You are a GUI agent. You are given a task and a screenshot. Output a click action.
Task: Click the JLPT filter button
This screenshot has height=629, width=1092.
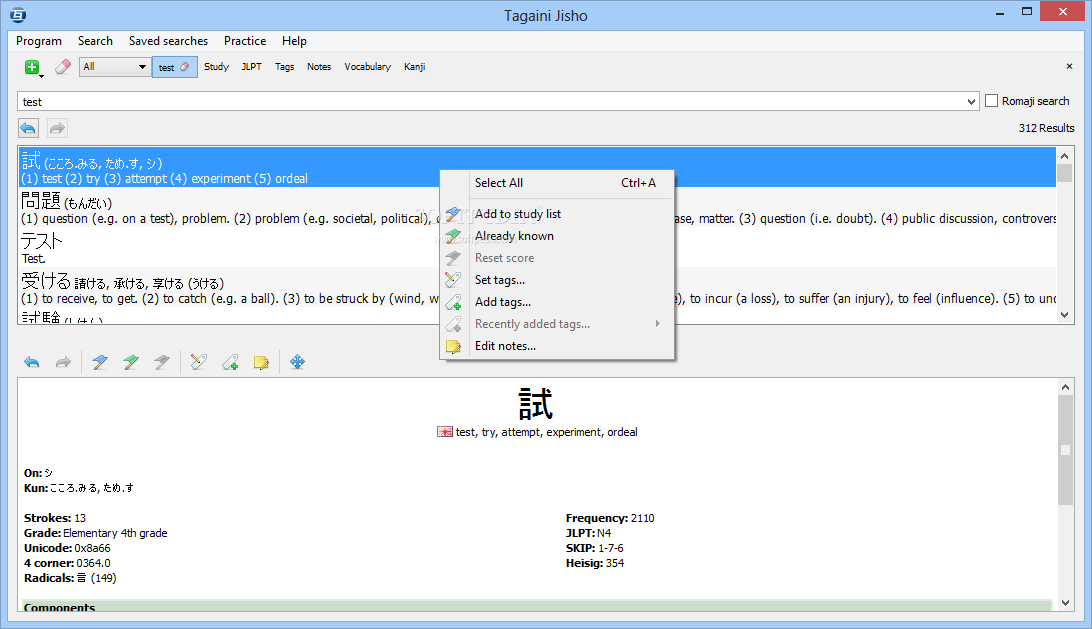251,67
